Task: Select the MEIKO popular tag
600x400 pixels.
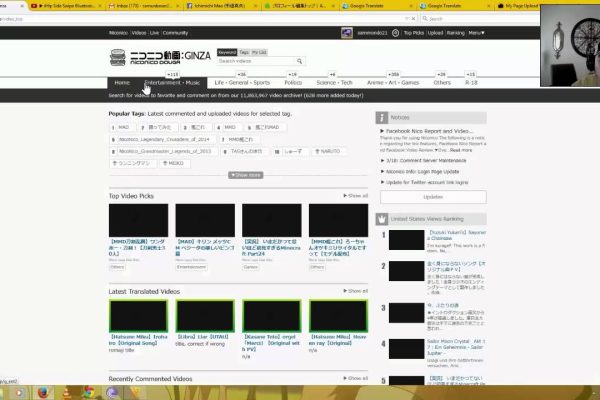Action: [x=173, y=163]
